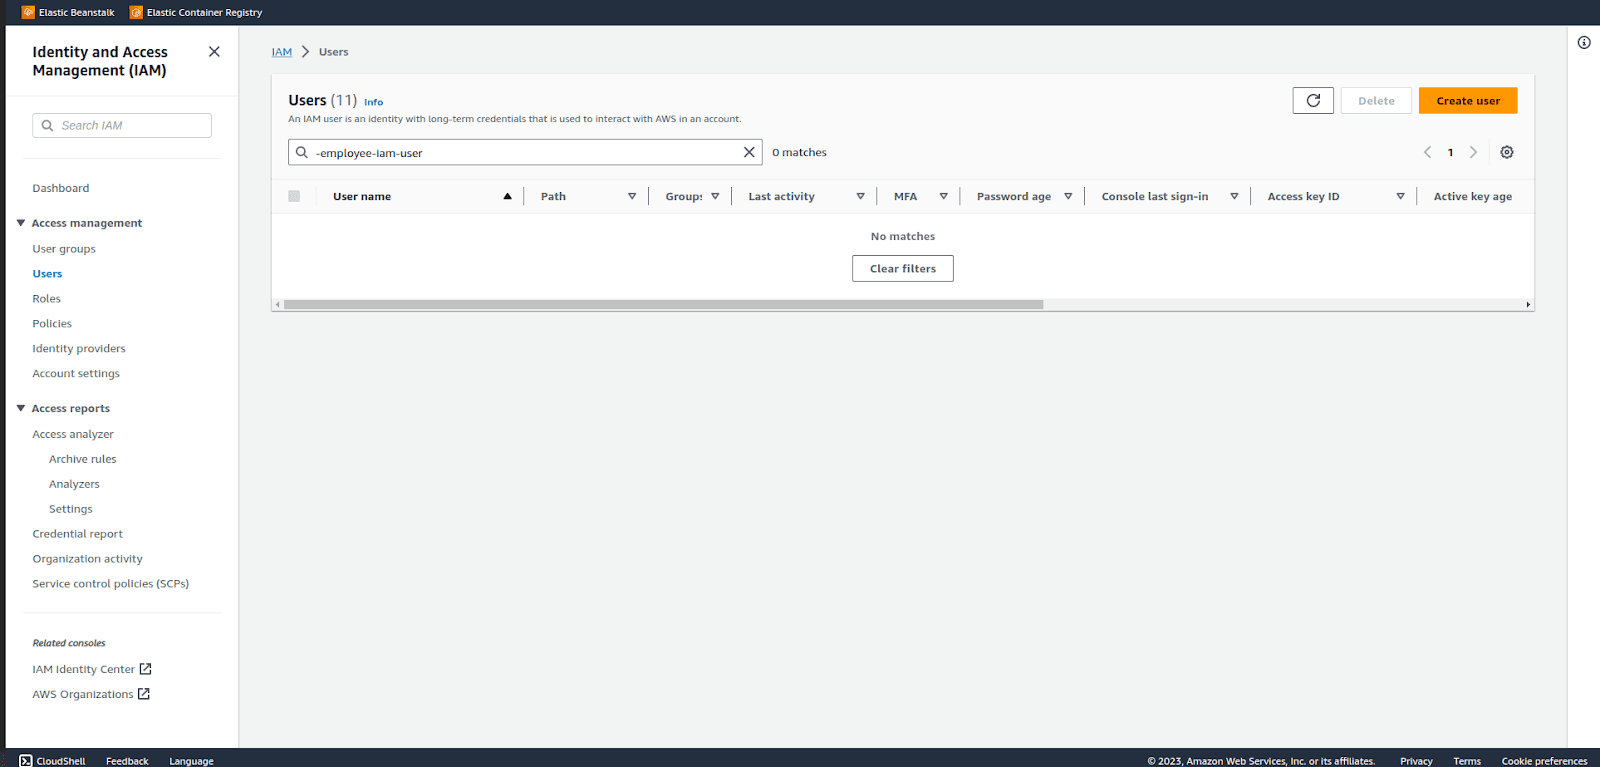
Task: Click the Users breadcrumb text
Action: pos(334,52)
